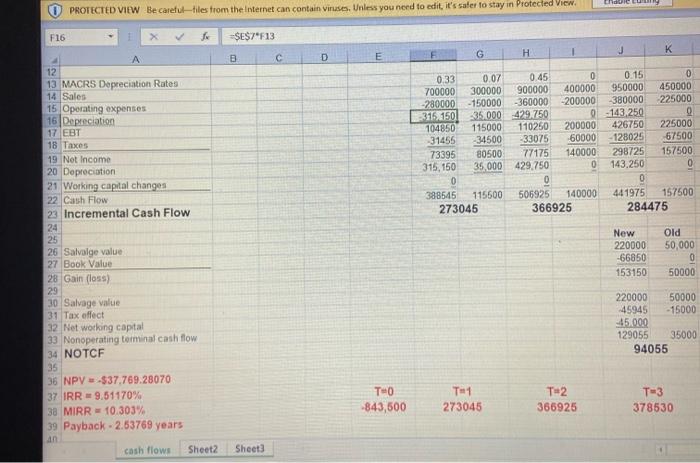Select row 13 header

pos(52,84)
